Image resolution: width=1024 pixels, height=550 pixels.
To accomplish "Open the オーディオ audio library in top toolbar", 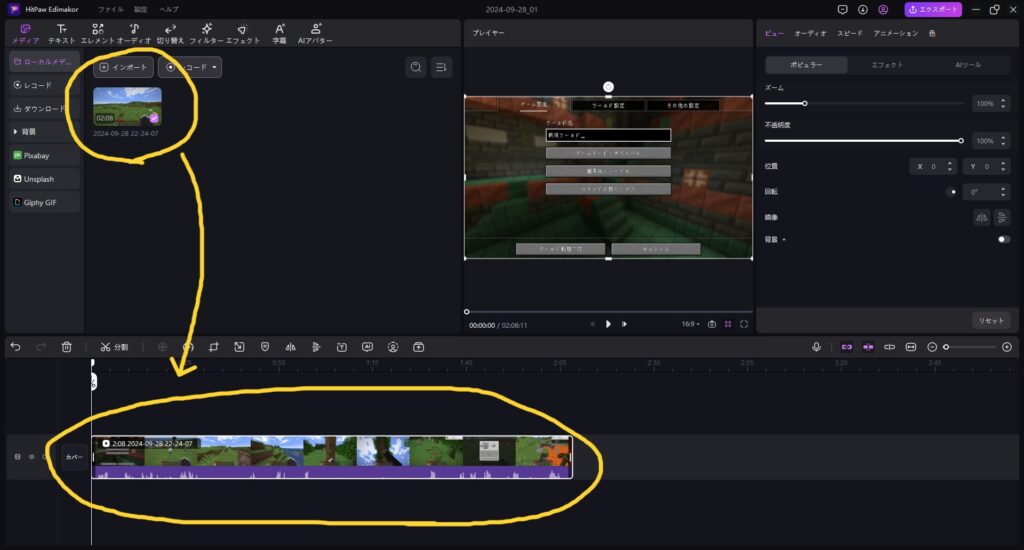I will pyautogui.click(x=134, y=34).
